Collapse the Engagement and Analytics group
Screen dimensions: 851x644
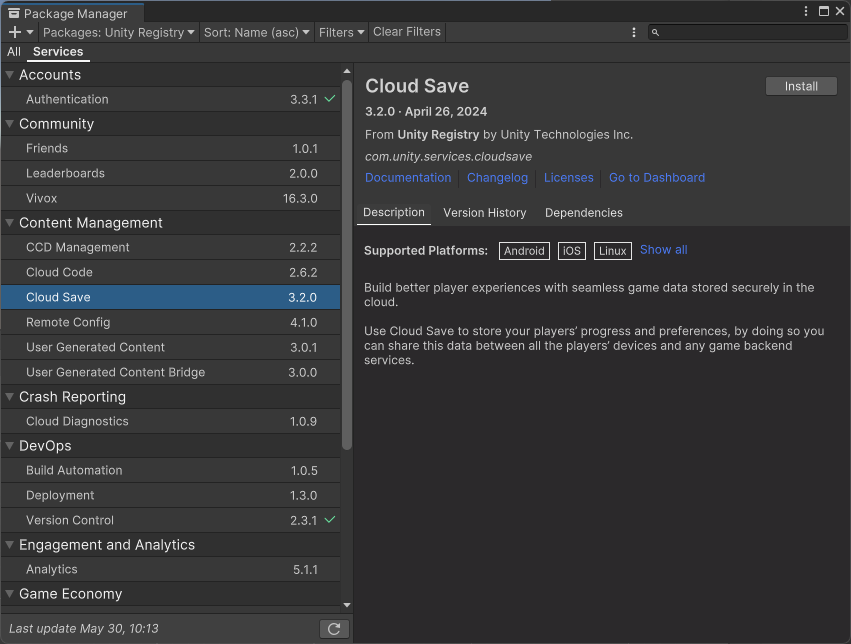(x=9, y=544)
